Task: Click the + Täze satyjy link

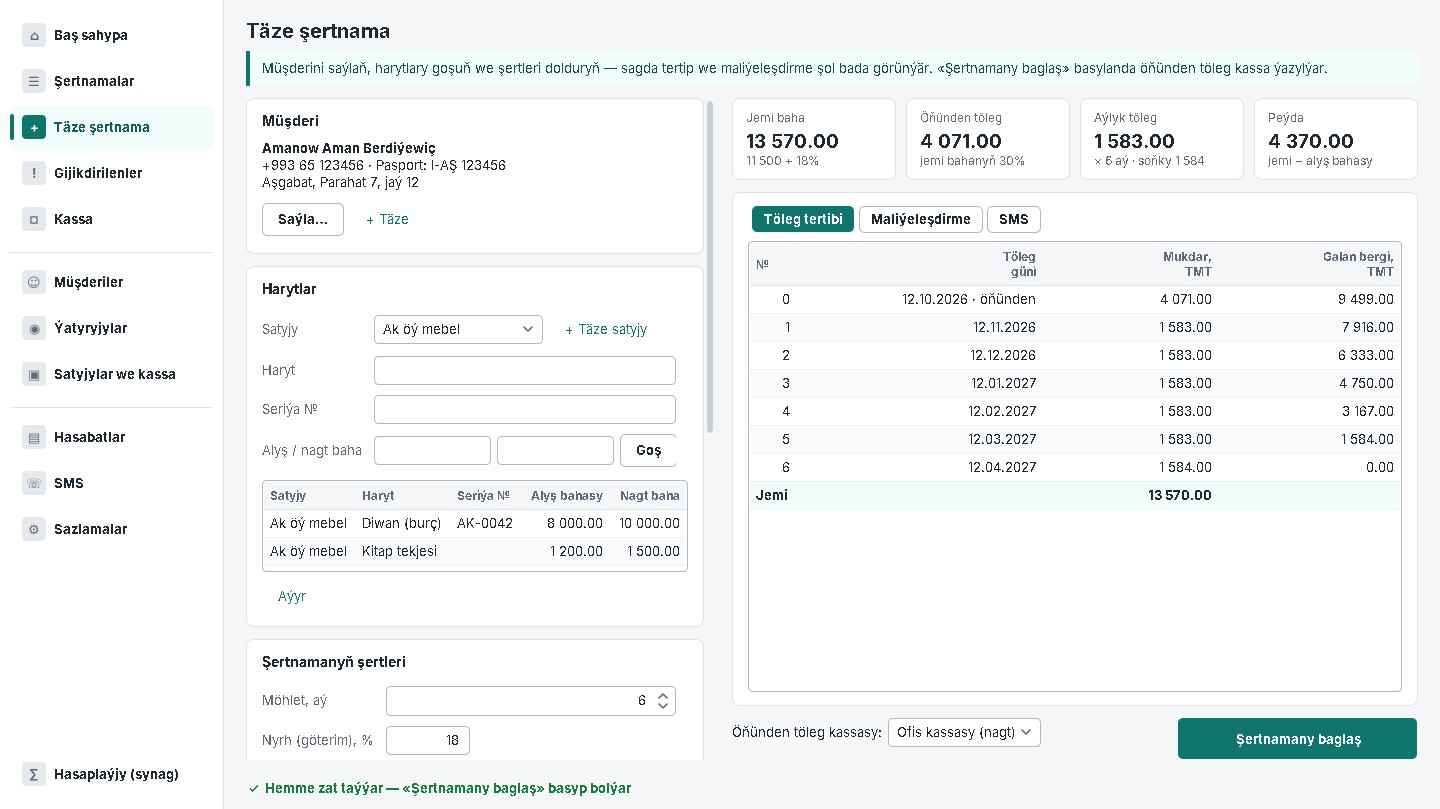Action: coord(606,329)
